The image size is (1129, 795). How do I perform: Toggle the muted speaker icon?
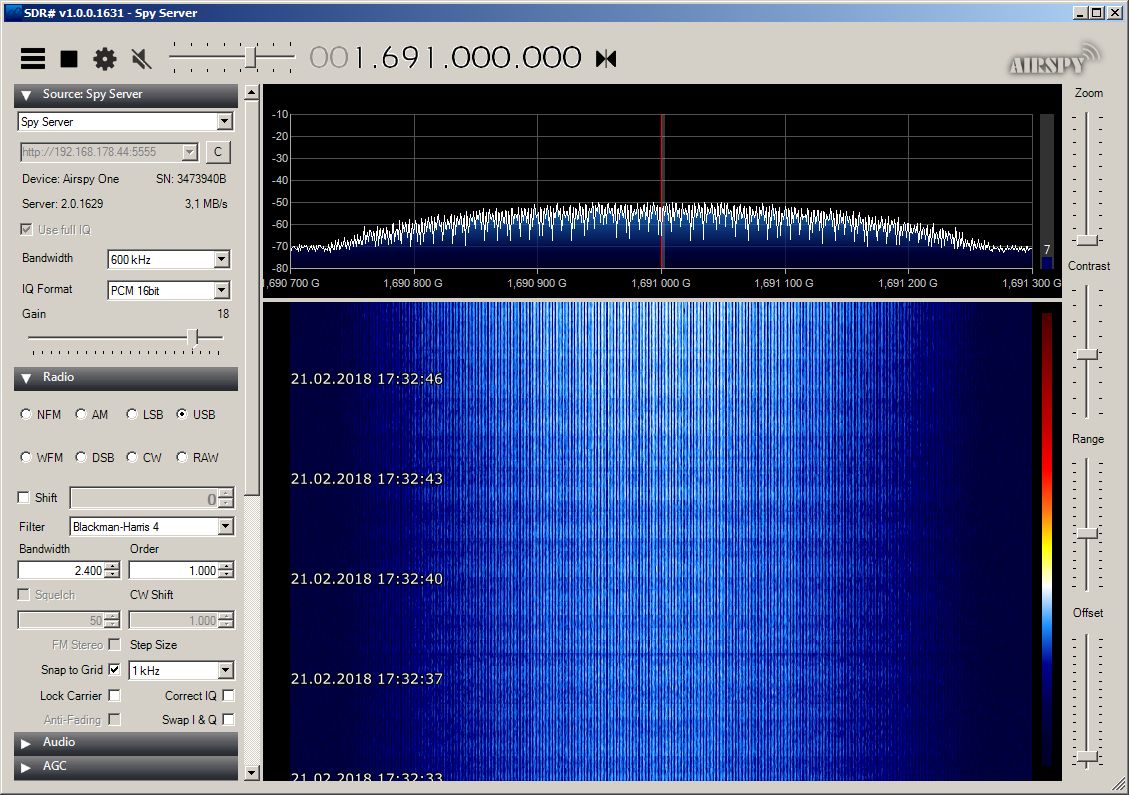point(141,58)
